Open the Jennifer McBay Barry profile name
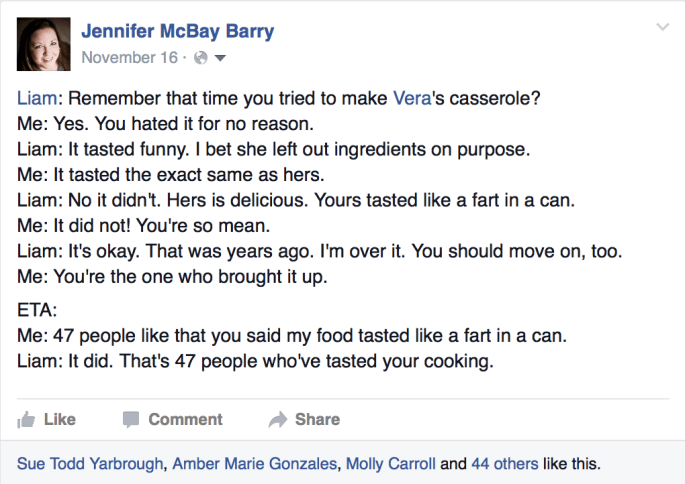 point(177,32)
